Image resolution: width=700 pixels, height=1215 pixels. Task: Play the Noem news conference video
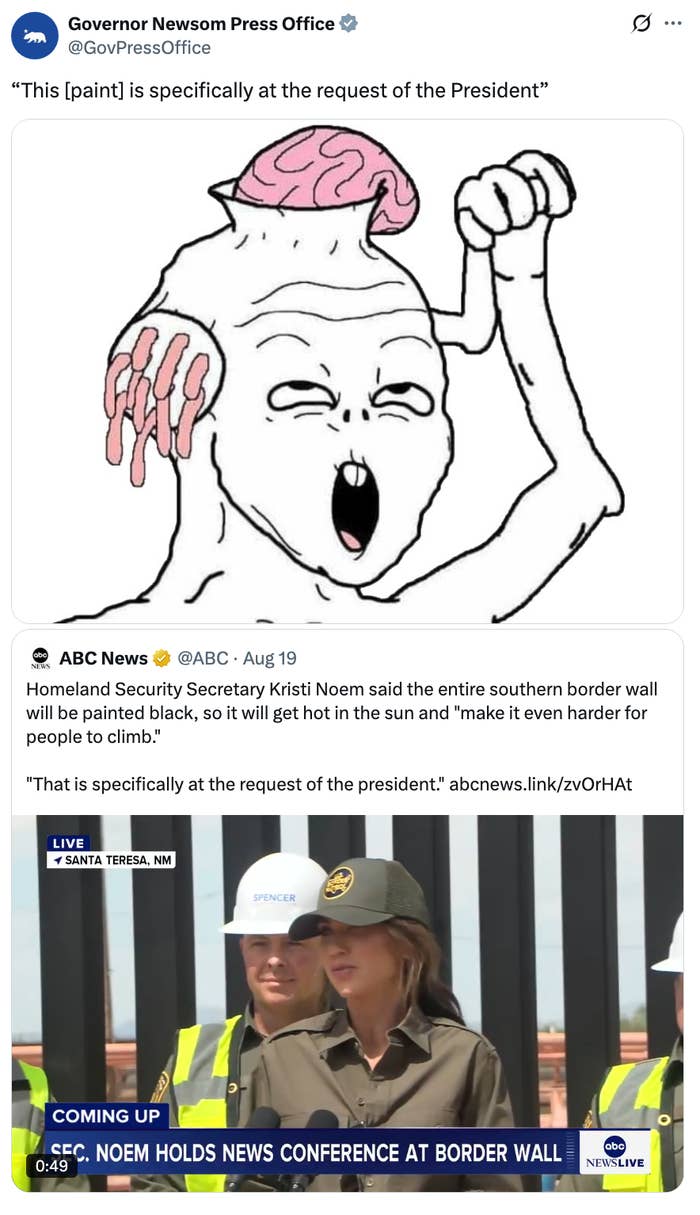(x=347, y=1003)
